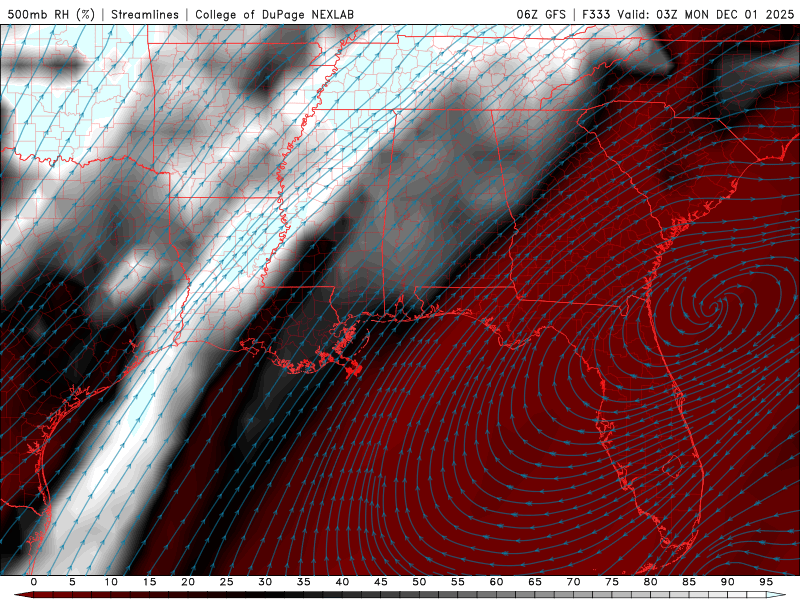Click the "F333" forecast hour text
Image resolution: width=800 pixels, height=600 pixels.
point(596,14)
